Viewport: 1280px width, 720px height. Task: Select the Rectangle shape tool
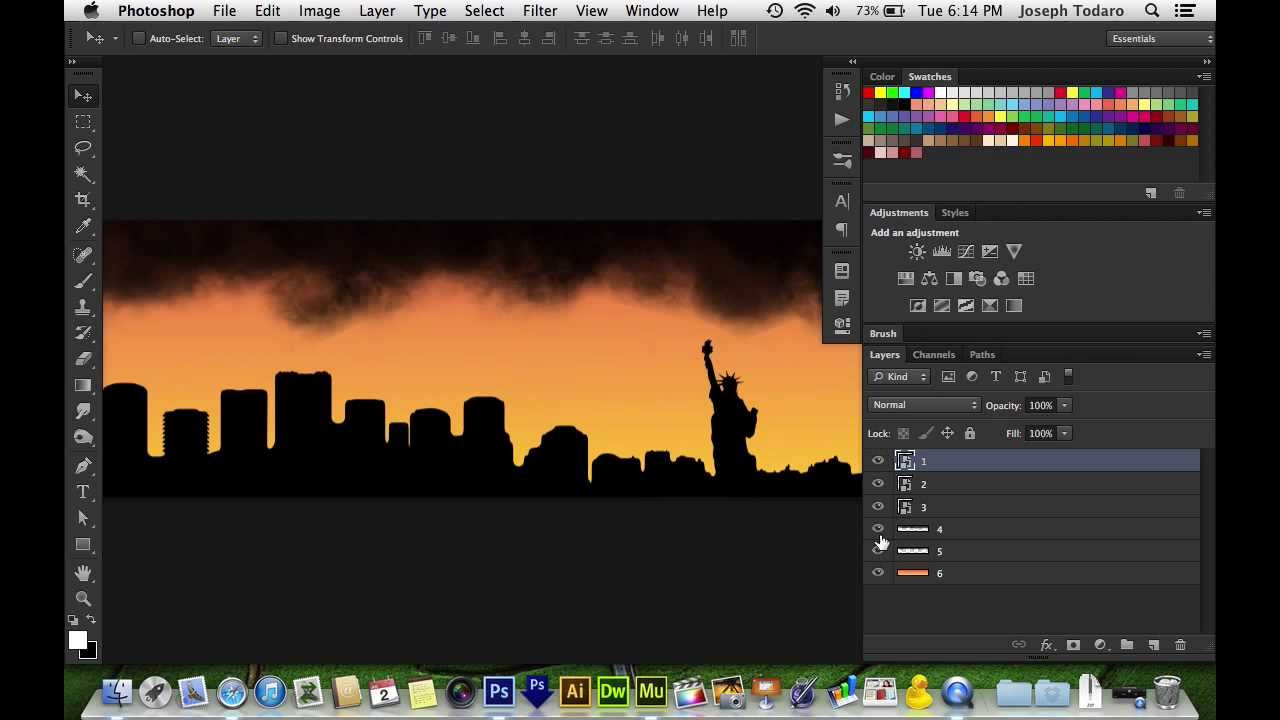[83, 545]
